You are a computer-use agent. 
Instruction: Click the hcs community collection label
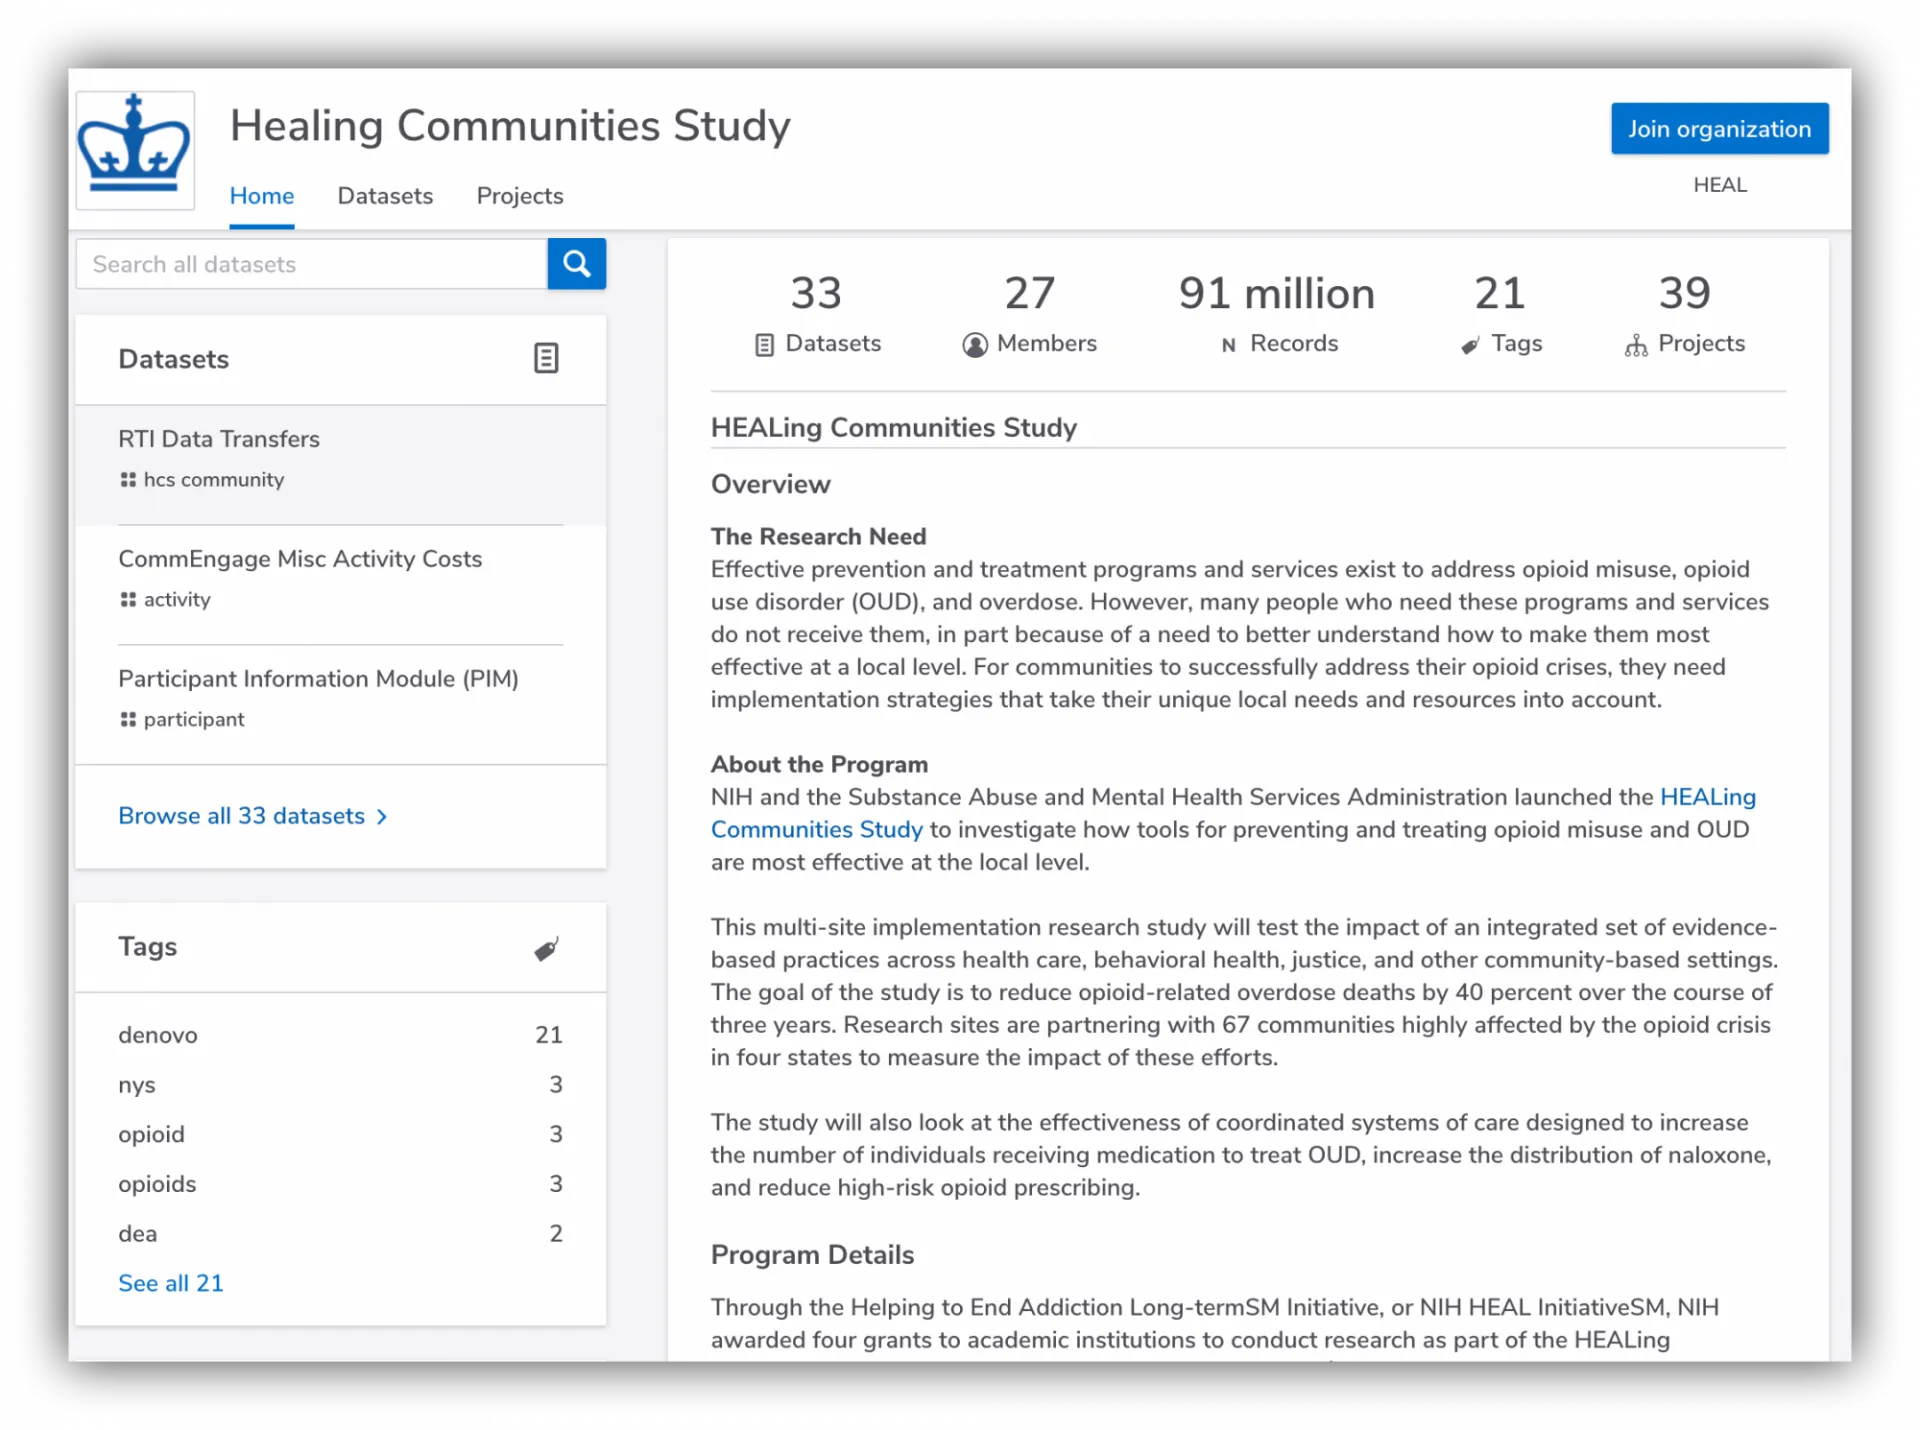pyautogui.click(x=214, y=480)
